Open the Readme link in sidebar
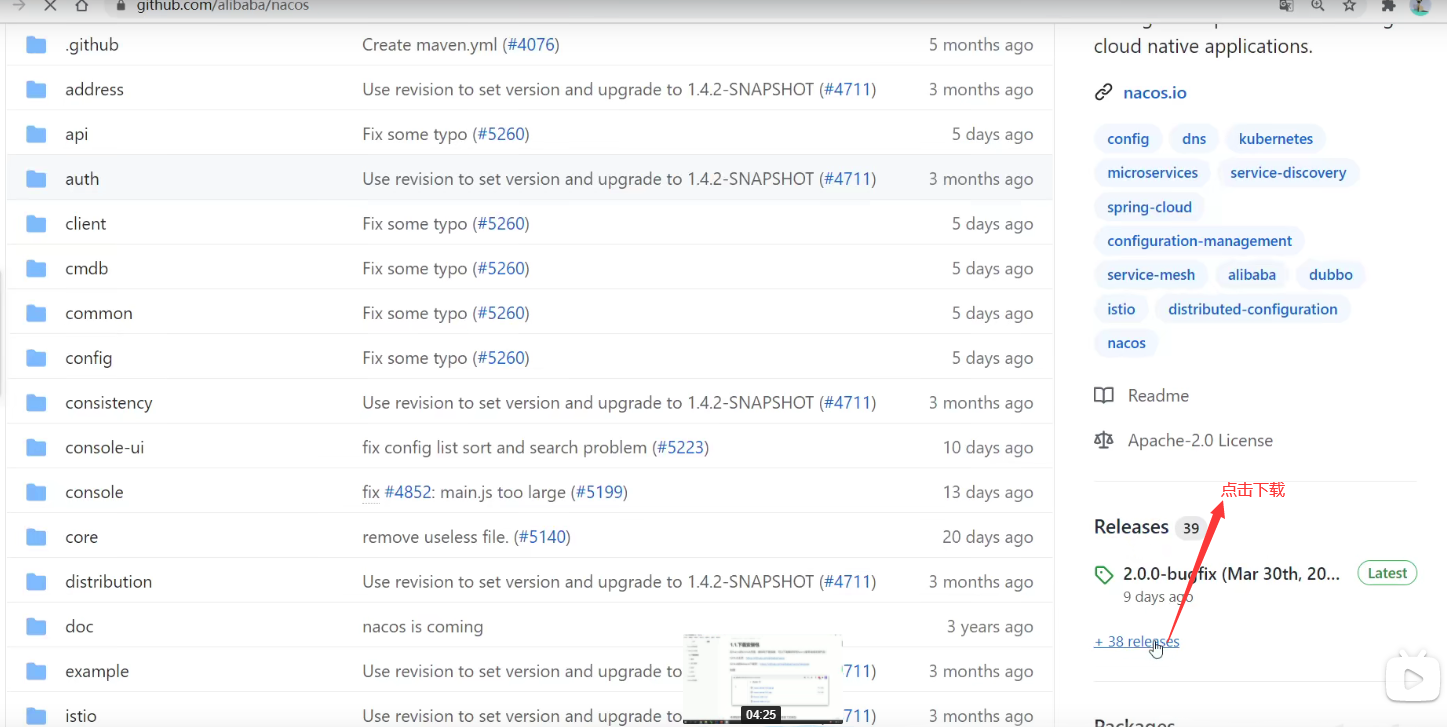 click(x=1158, y=395)
